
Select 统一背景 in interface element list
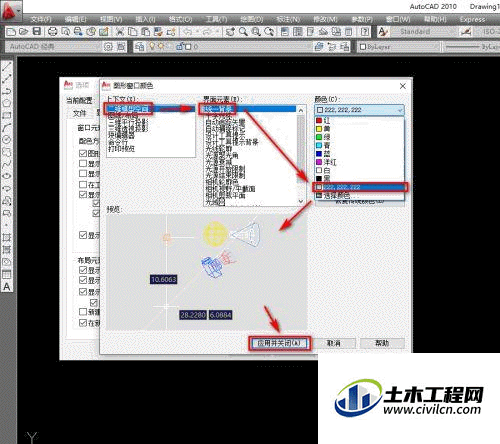pos(250,109)
